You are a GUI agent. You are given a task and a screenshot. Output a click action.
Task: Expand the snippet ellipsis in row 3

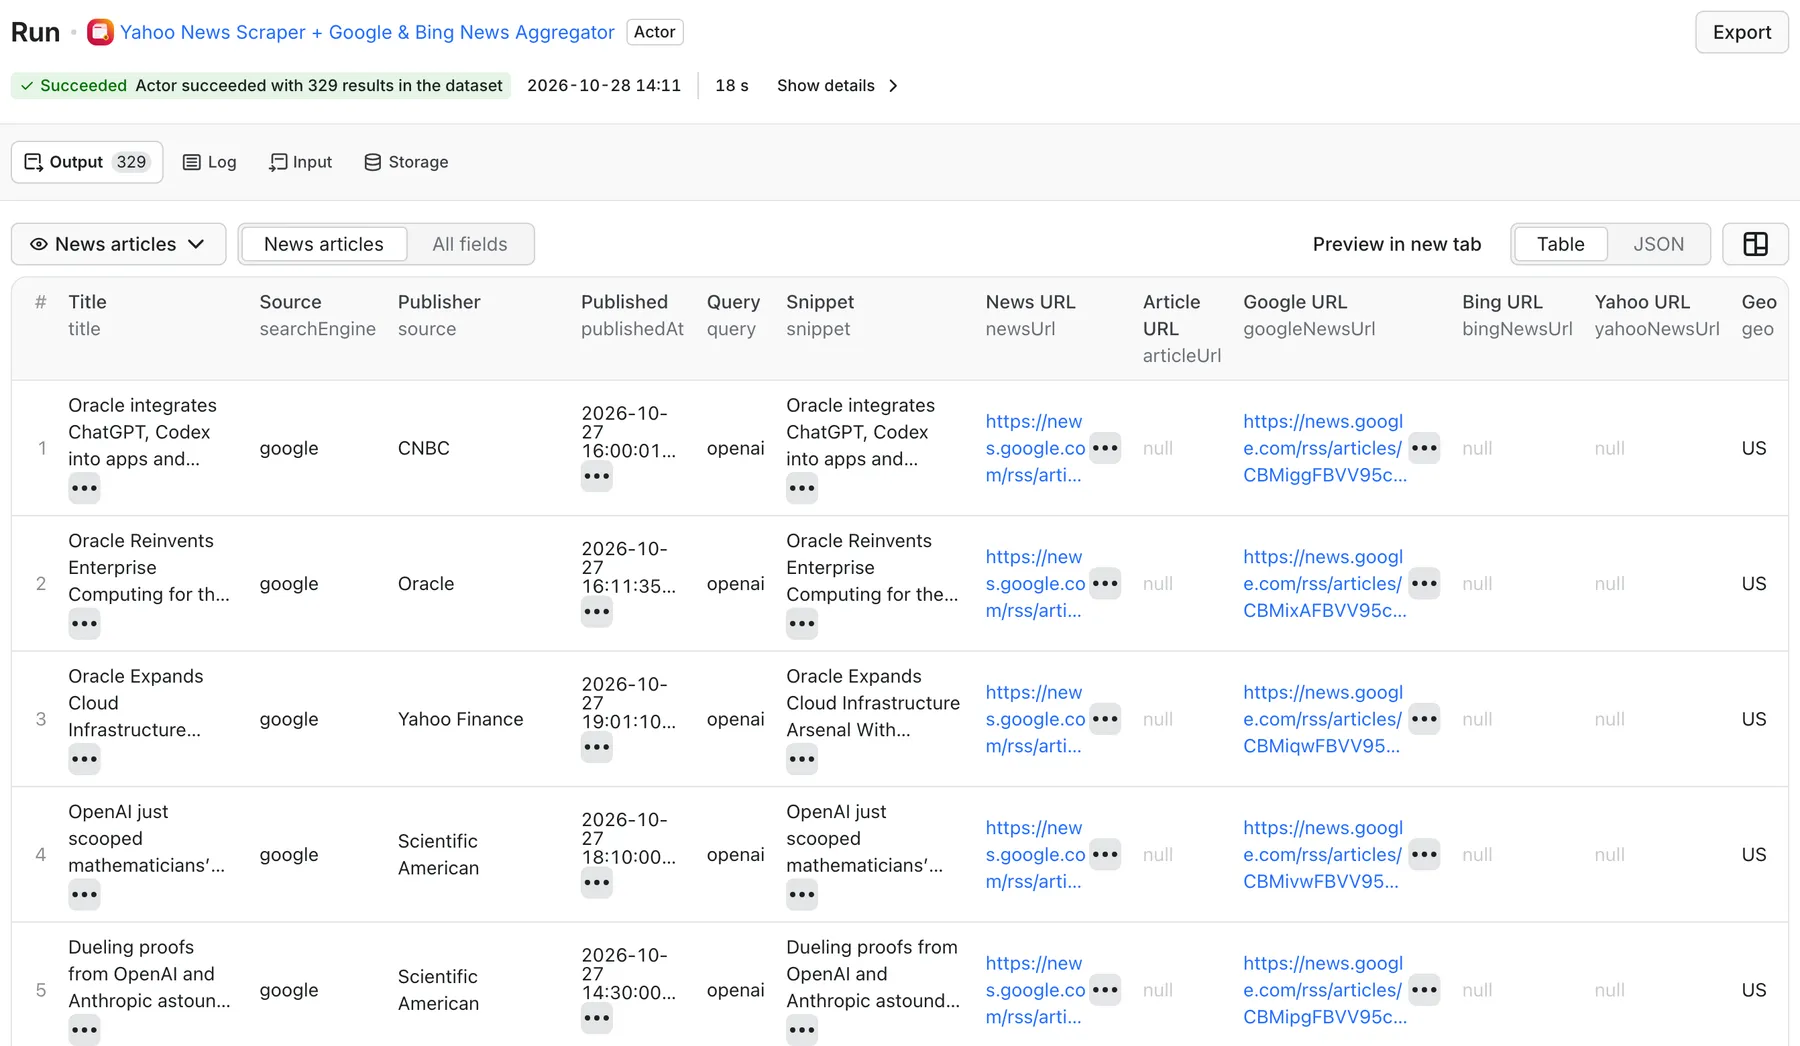click(x=802, y=759)
